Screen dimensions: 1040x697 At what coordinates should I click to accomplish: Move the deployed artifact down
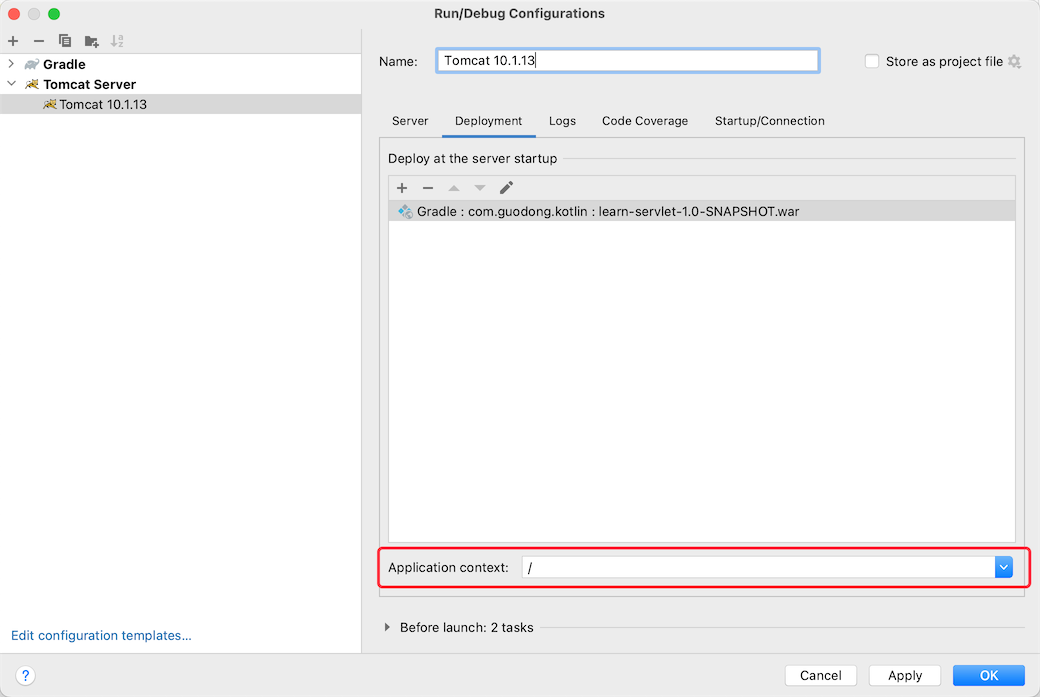coord(480,187)
